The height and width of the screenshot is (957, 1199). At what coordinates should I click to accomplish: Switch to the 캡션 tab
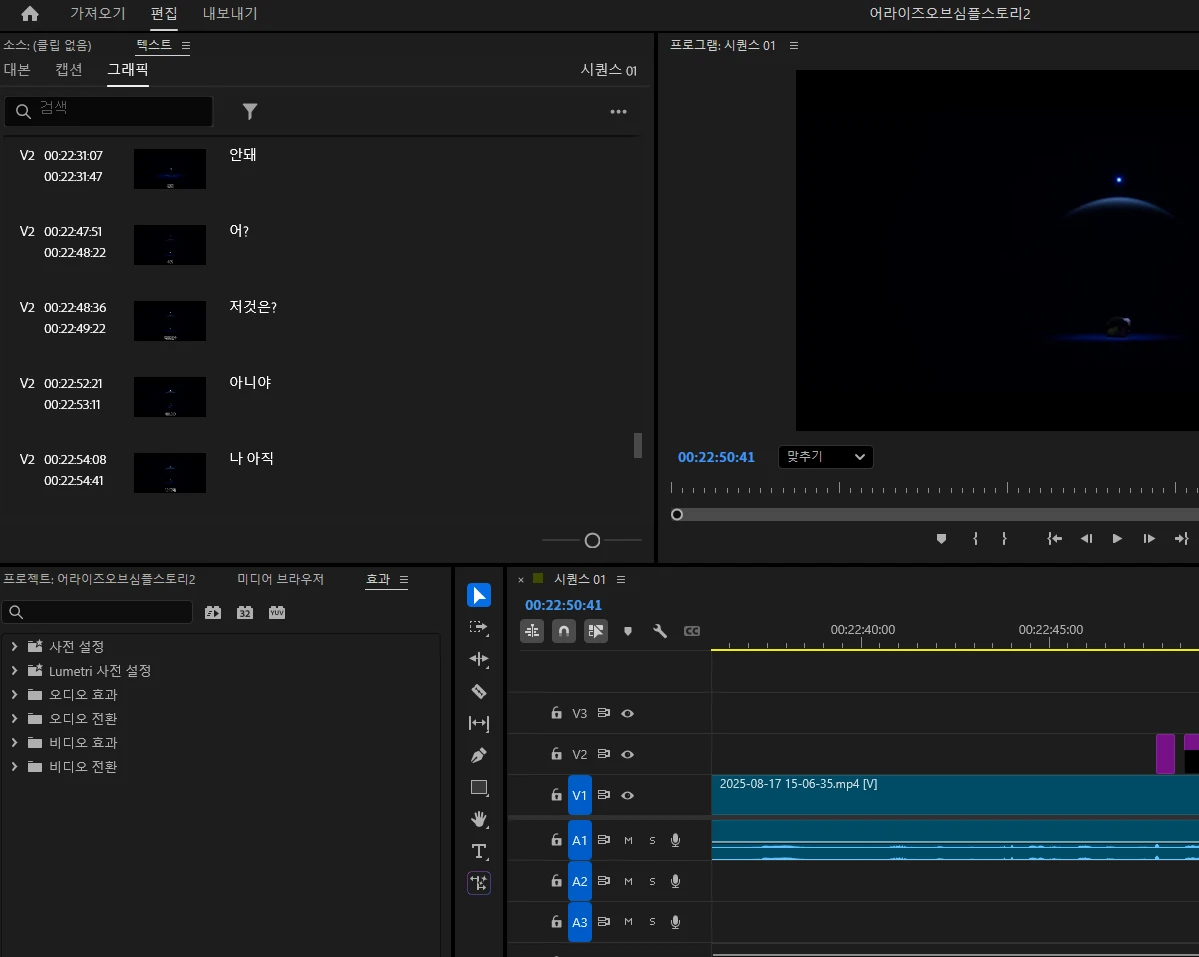(69, 70)
